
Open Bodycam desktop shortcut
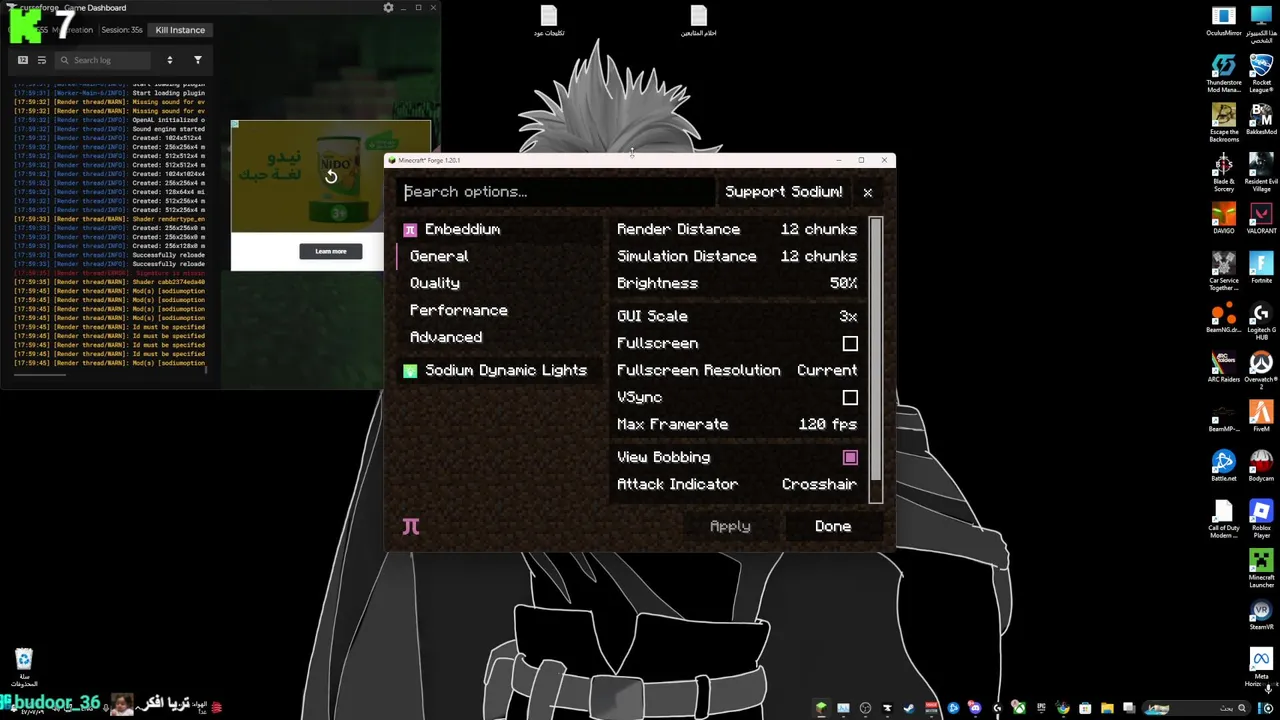(1261, 466)
